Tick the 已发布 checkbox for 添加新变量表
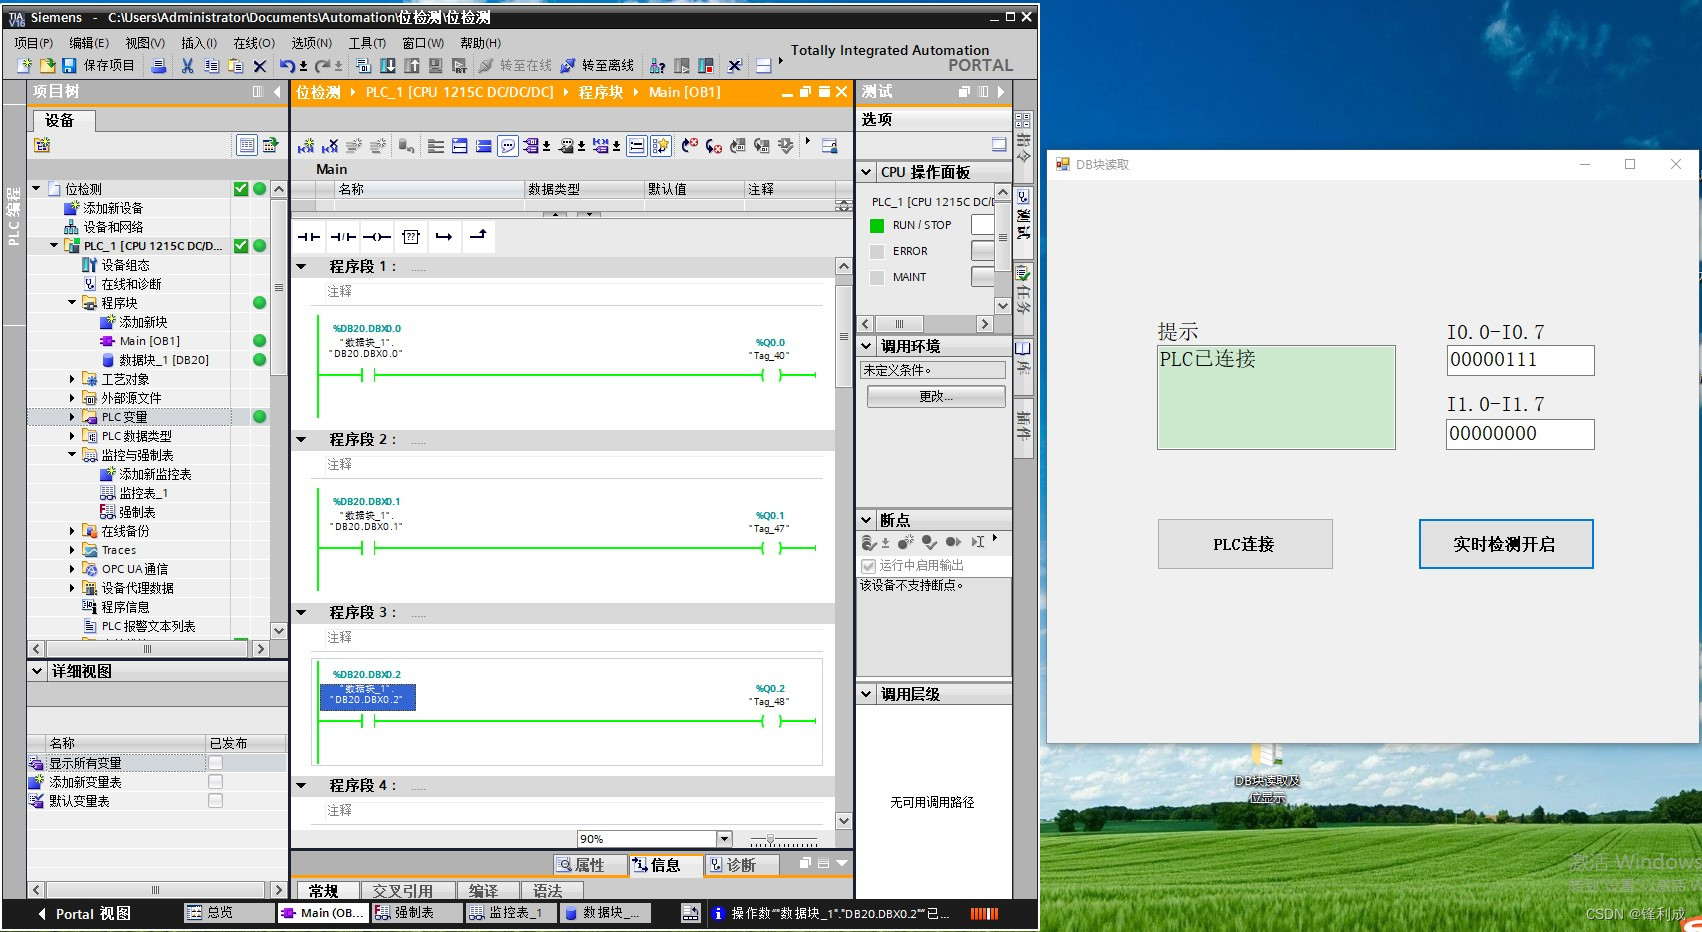1702x932 pixels. tap(215, 782)
